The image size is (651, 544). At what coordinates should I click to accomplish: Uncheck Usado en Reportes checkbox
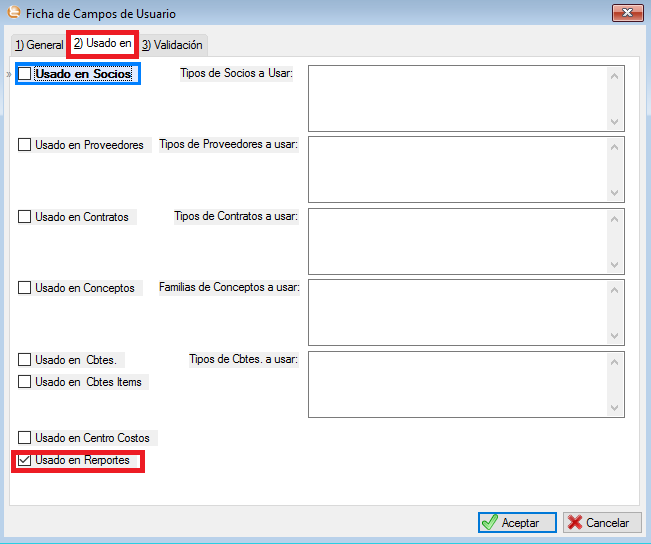click(x=25, y=460)
